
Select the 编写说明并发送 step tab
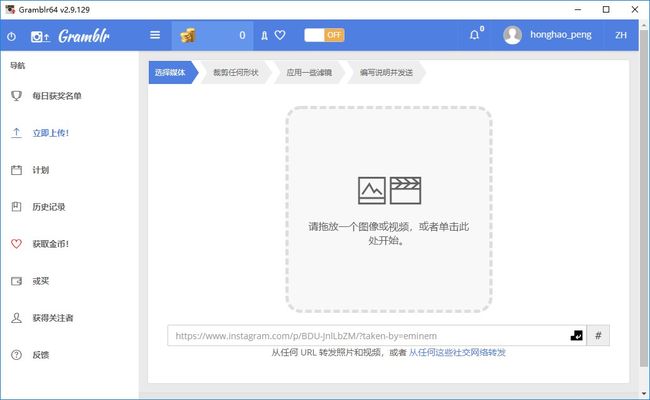(x=386, y=73)
